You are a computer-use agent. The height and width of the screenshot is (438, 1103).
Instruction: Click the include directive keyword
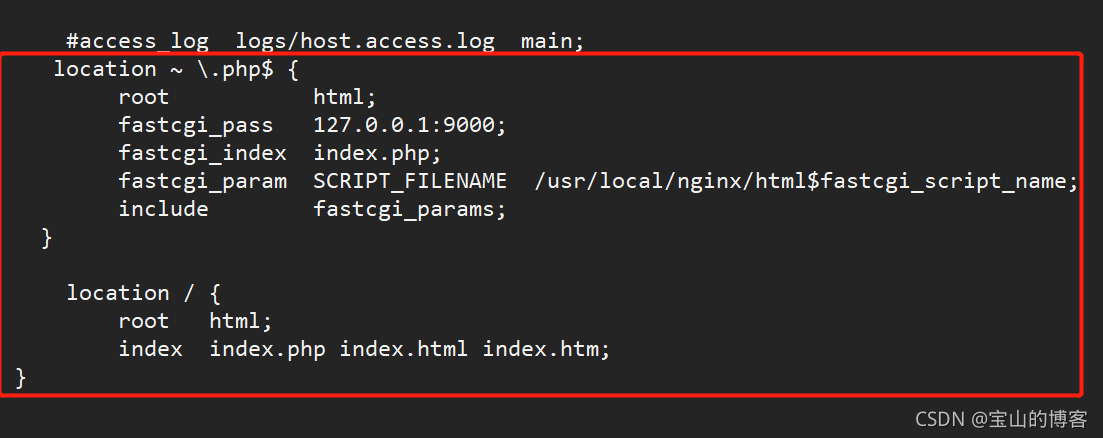tap(163, 210)
